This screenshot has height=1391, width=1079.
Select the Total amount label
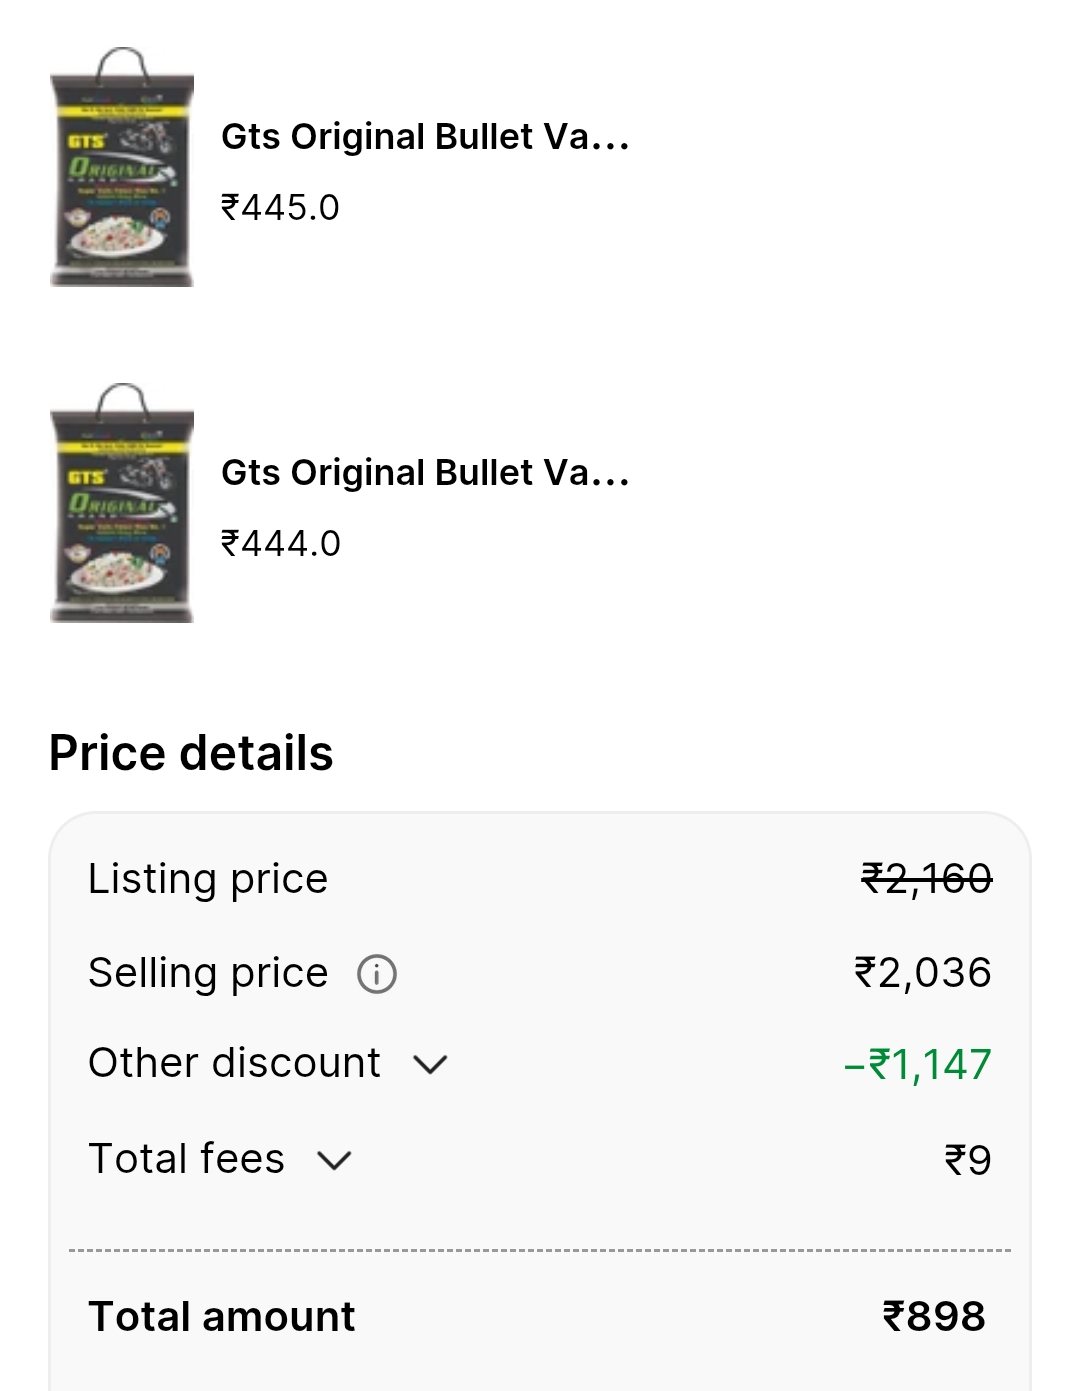(222, 1317)
